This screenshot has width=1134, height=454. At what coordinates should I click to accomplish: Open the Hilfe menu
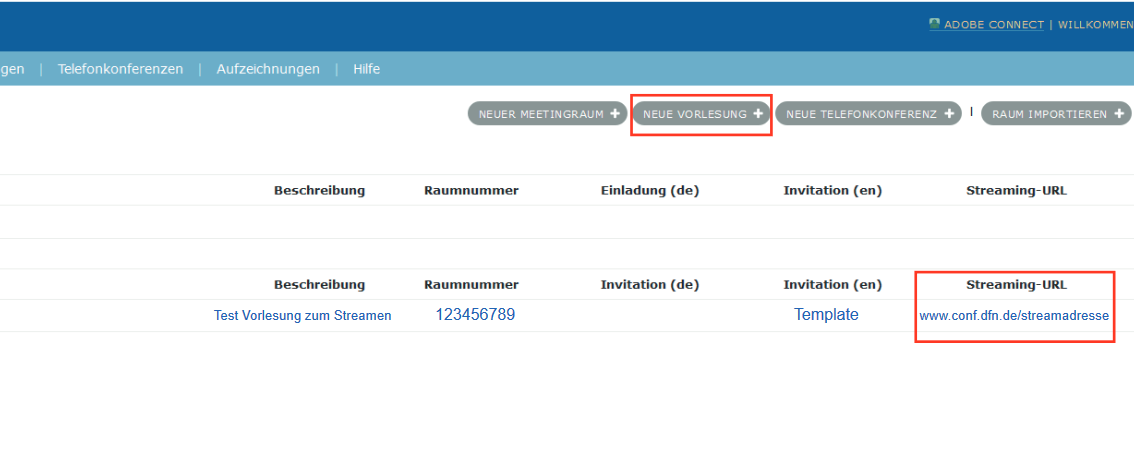click(x=366, y=69)
